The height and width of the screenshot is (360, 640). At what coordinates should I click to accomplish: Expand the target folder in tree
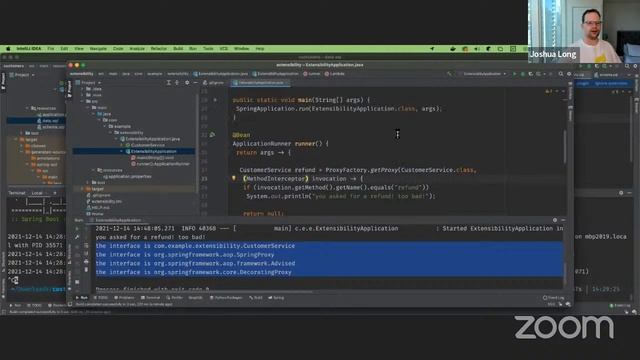click(82, 189)
